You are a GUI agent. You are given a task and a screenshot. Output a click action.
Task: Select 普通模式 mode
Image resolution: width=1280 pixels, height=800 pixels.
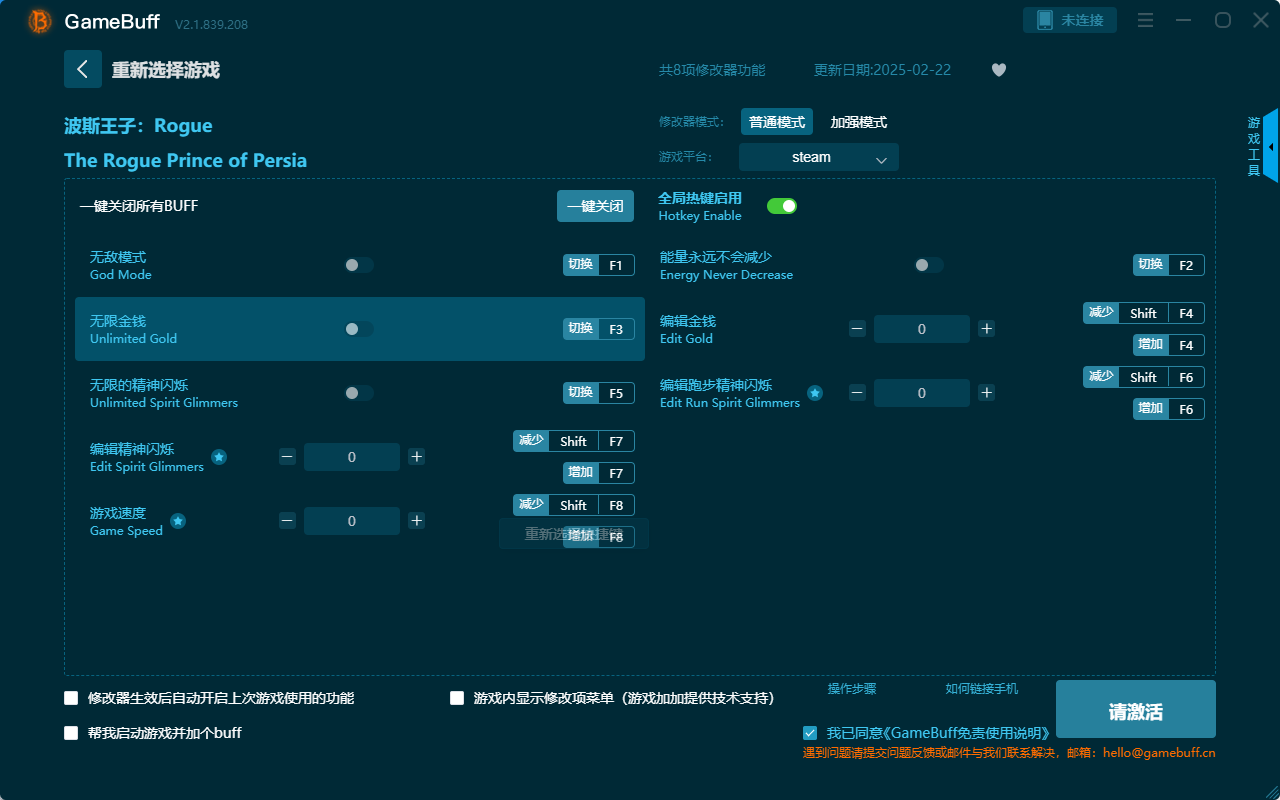pyautogui.click(x=776, y=121)
